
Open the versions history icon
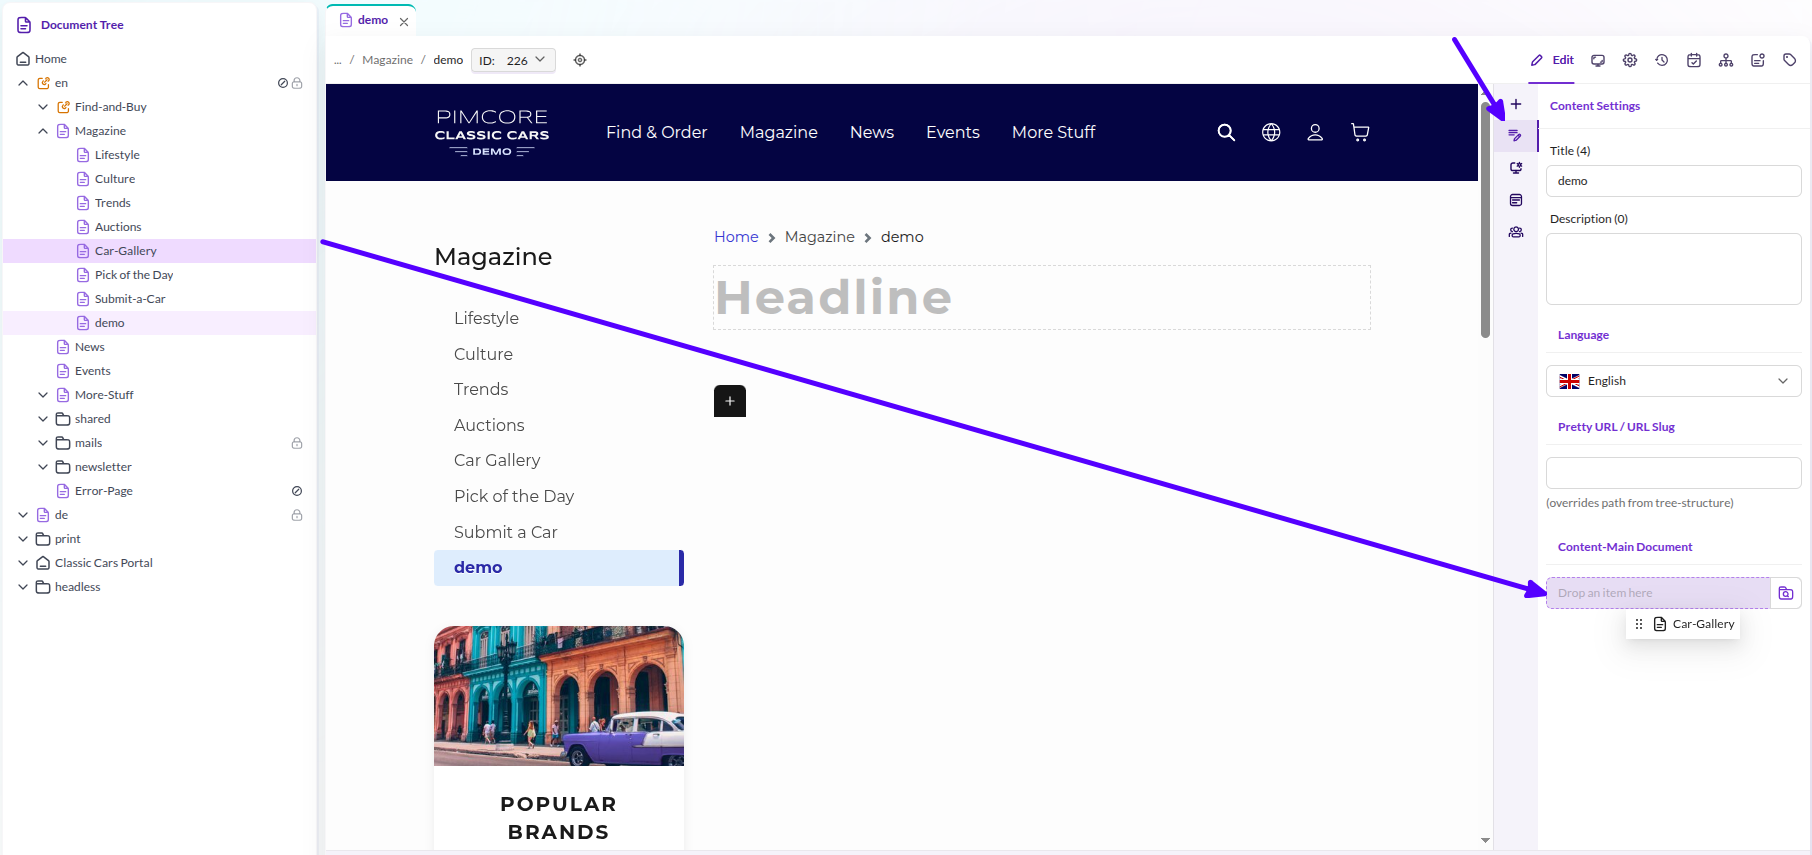click(1662, 60)
